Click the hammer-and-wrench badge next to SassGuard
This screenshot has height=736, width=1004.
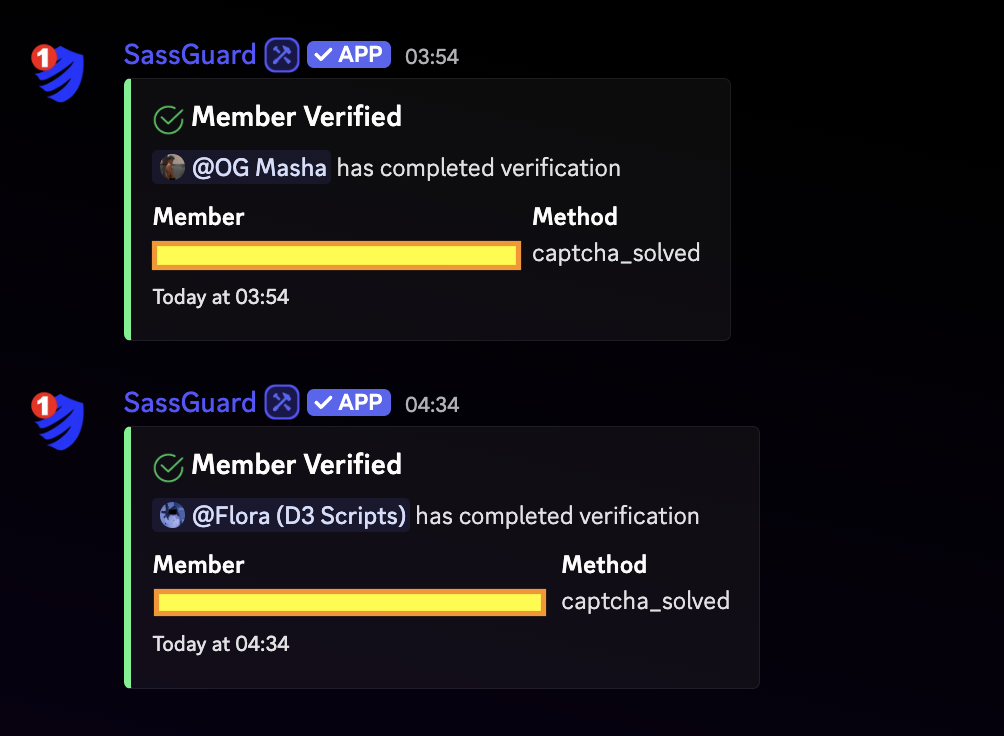pyautogui.click(x=281, y=54)
